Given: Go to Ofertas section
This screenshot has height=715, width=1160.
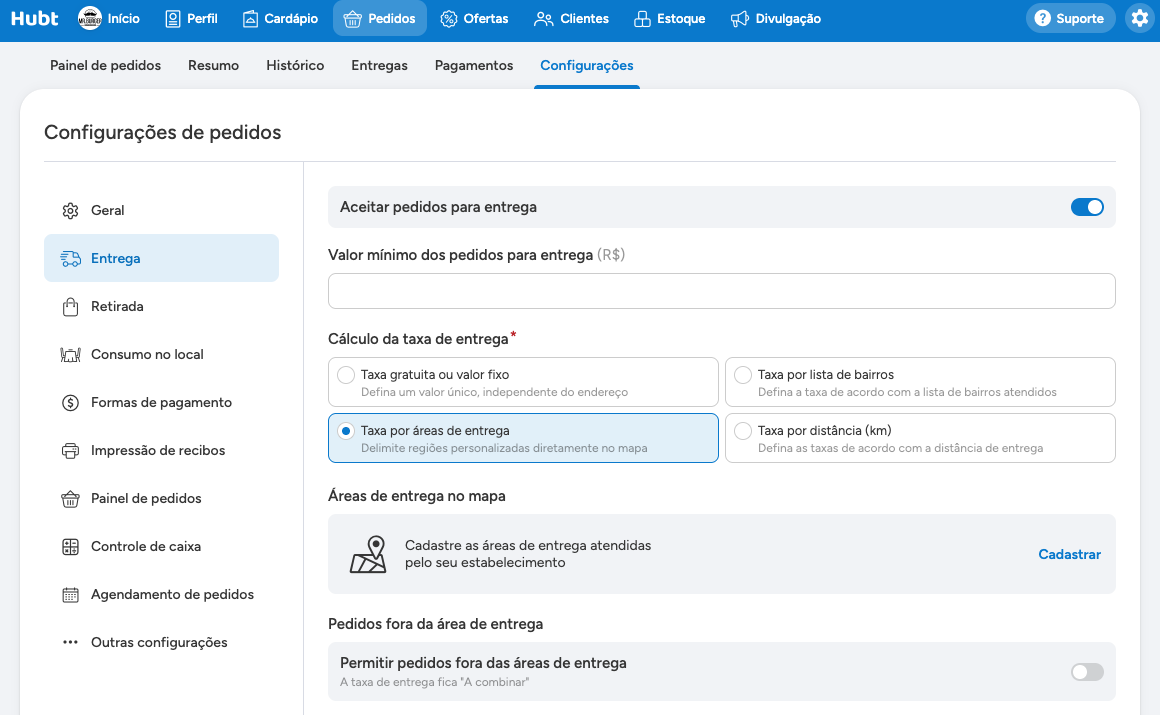Looking at the screenshot, I should (474, 19).
